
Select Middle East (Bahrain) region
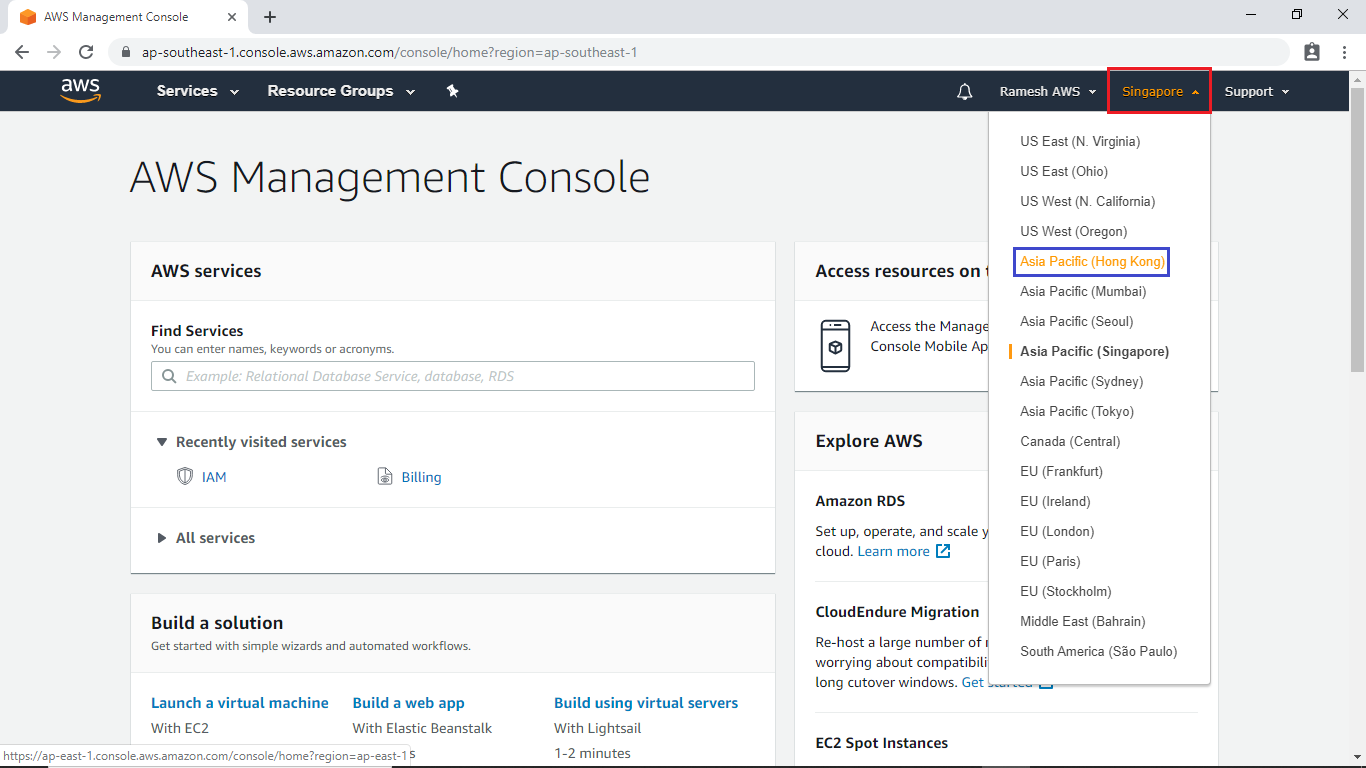[1083, 621]
